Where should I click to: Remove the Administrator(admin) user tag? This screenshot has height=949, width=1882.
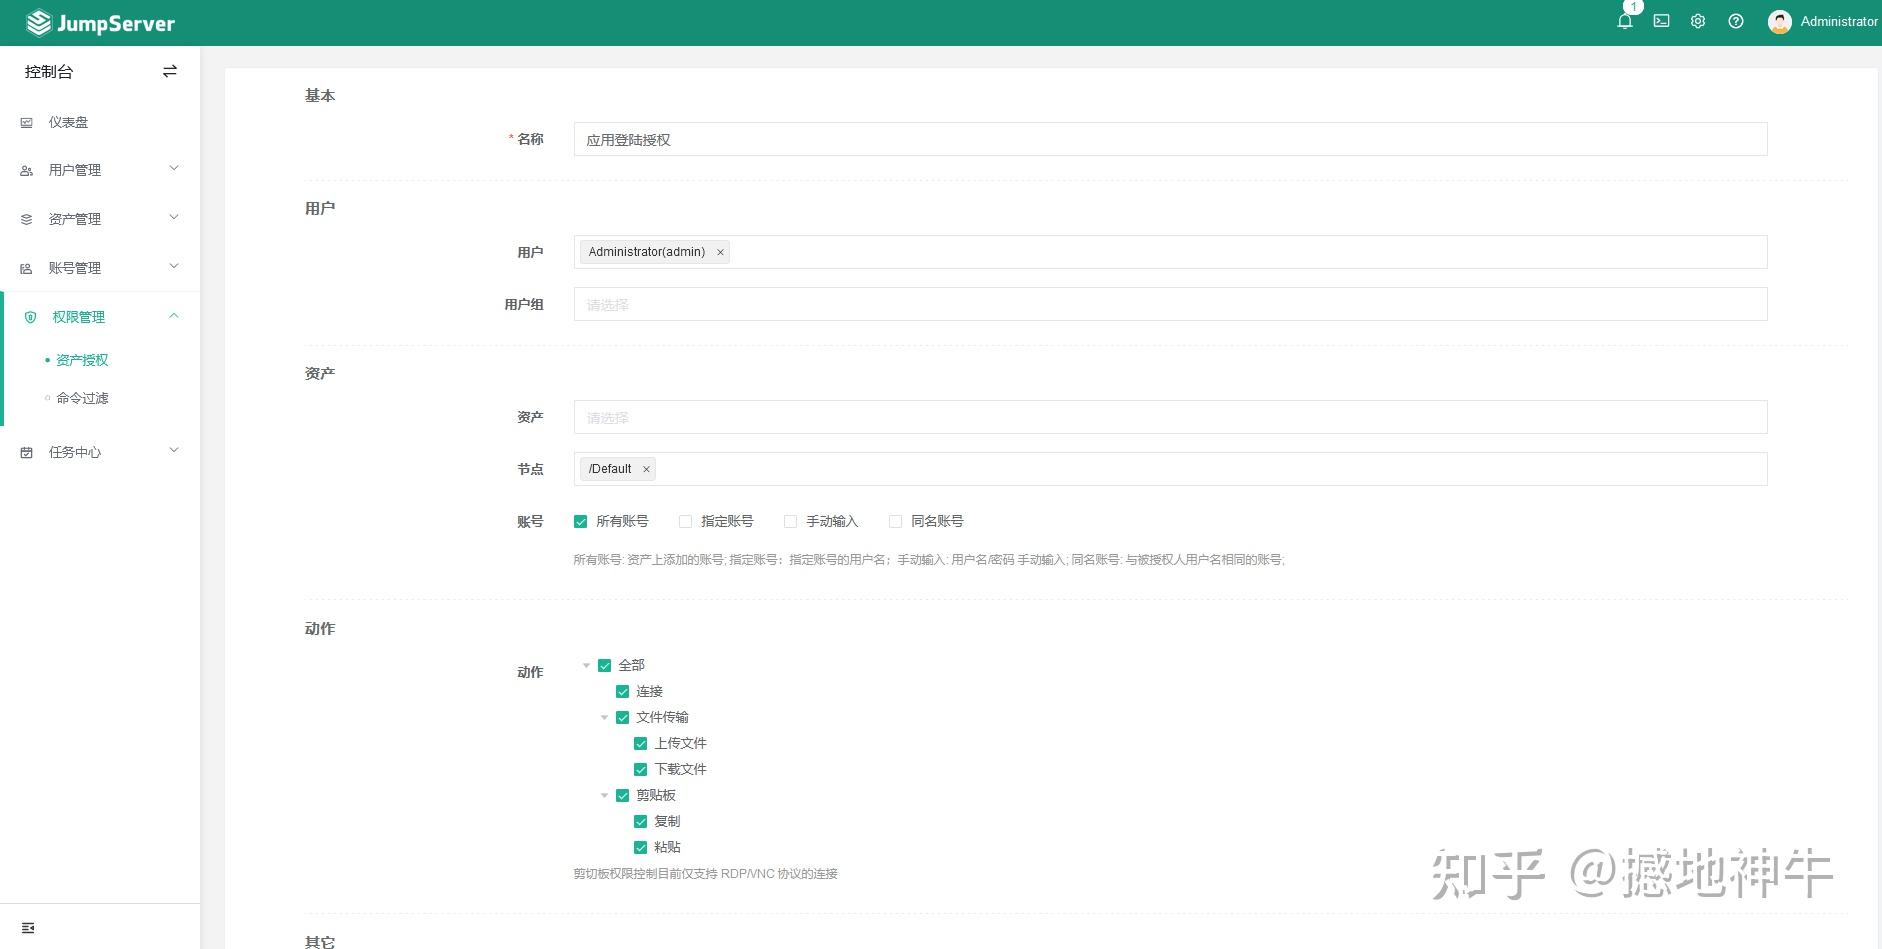720,252
